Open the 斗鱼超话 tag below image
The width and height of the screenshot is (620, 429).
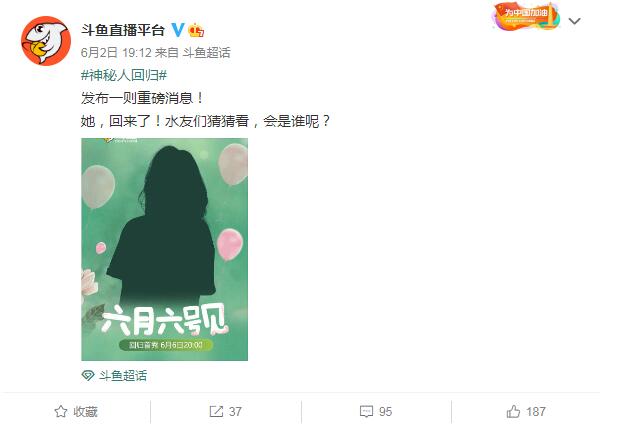pos(123,375)
